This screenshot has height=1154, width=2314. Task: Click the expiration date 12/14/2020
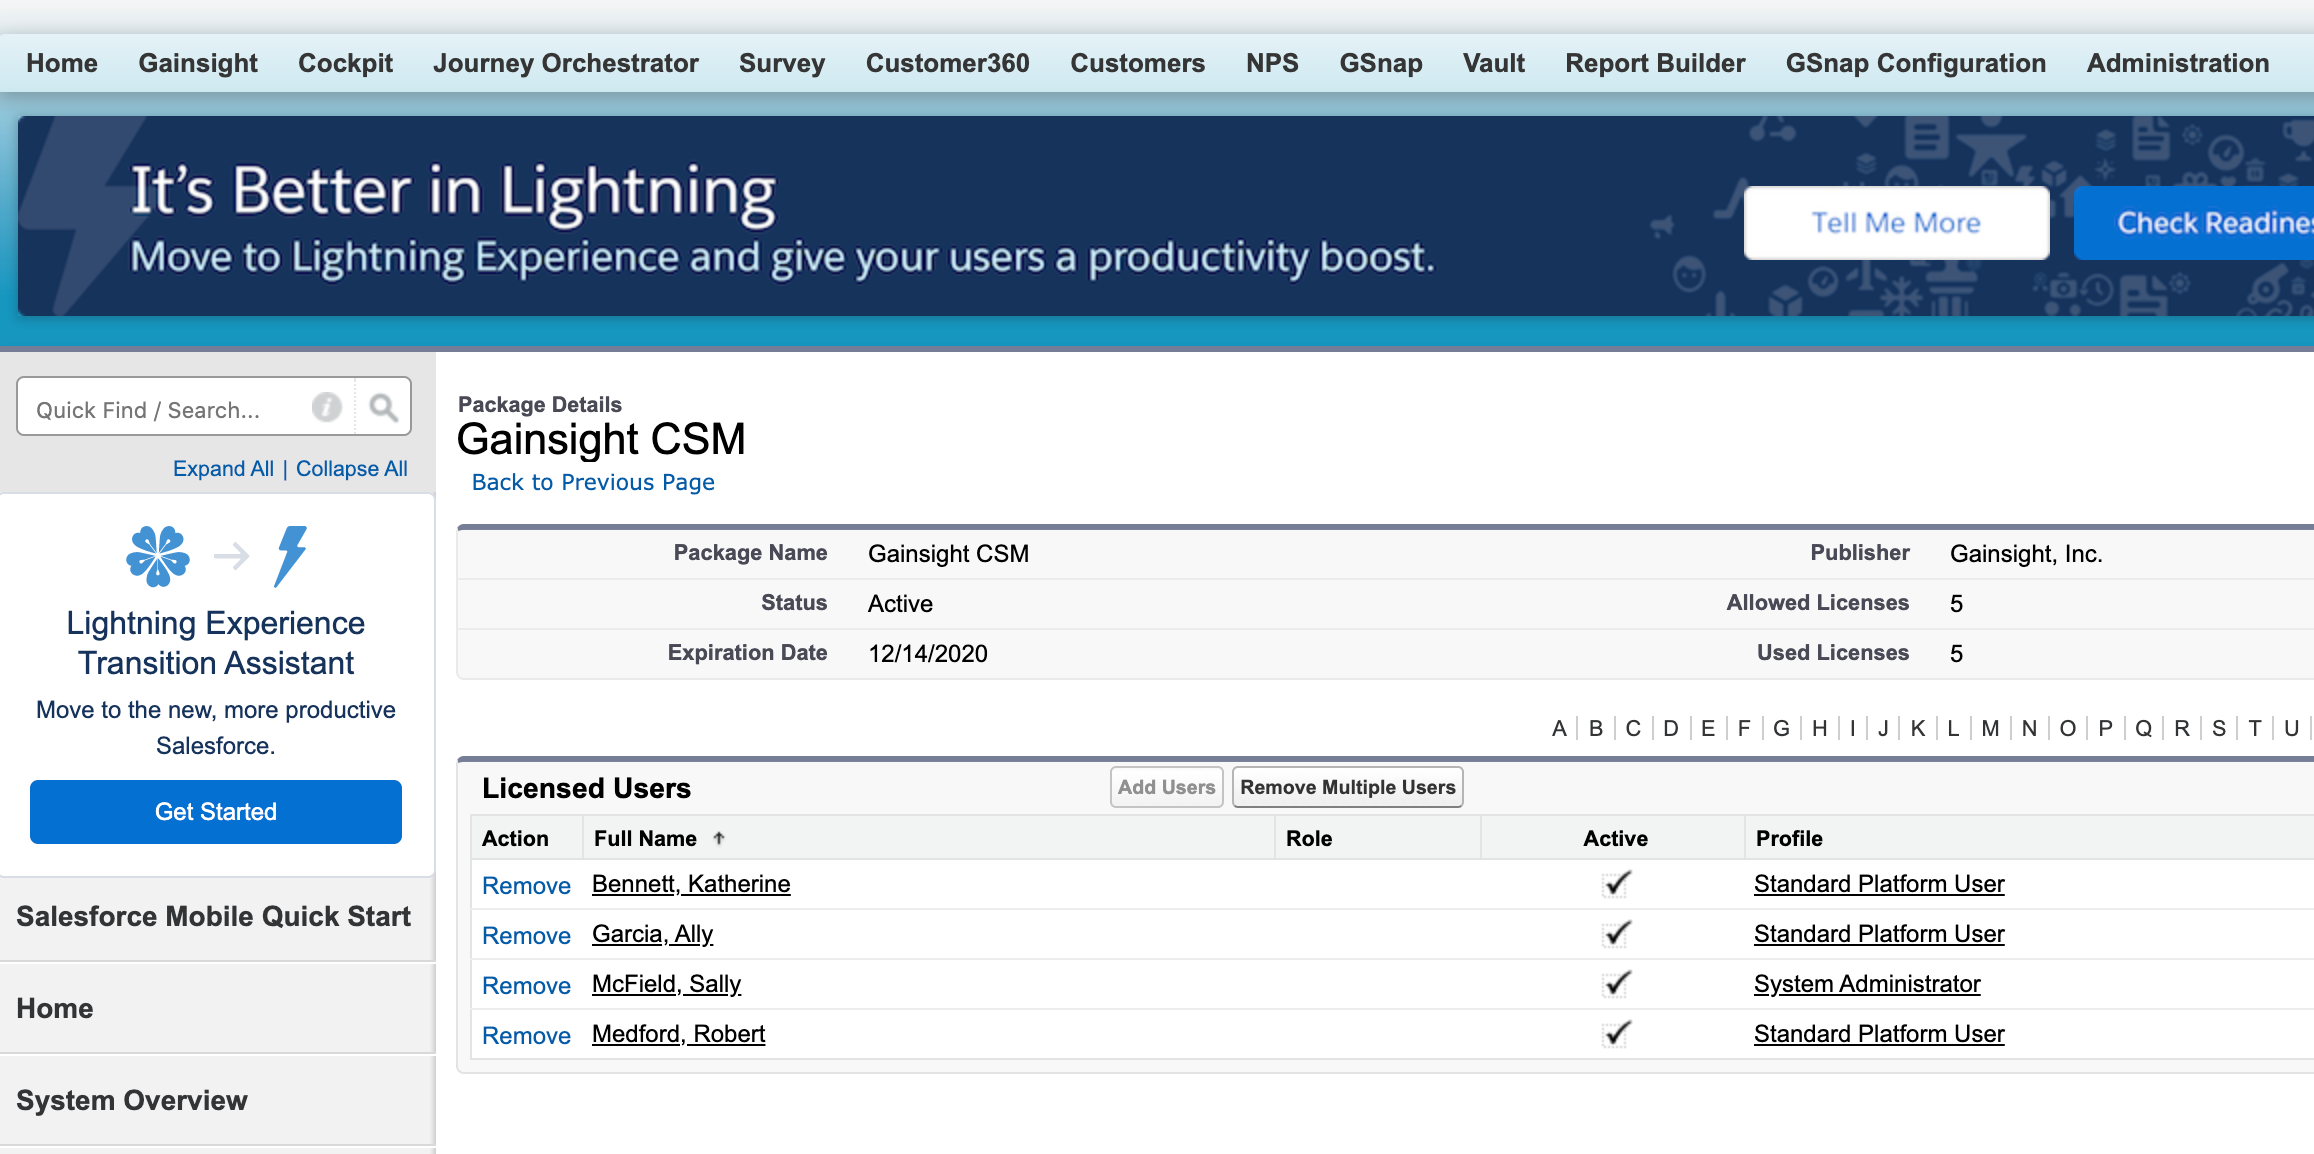(x=928, y=653)
